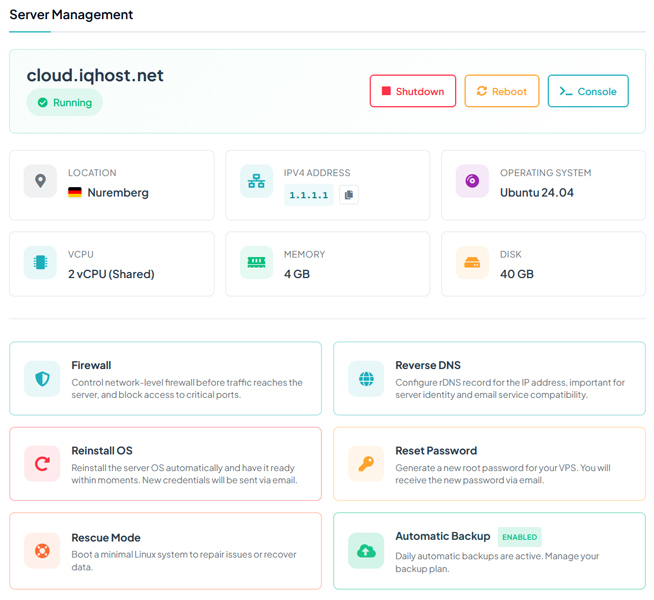This screenshot has width=654, height=600.
Task: Click the location pin icon
Action: tap(40, 181)
